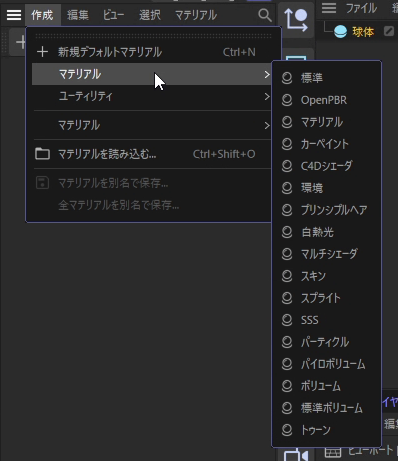The image size is (398, 461).
Task: Open the ファイル menu in object manager
Action: [x=361, y=8]
